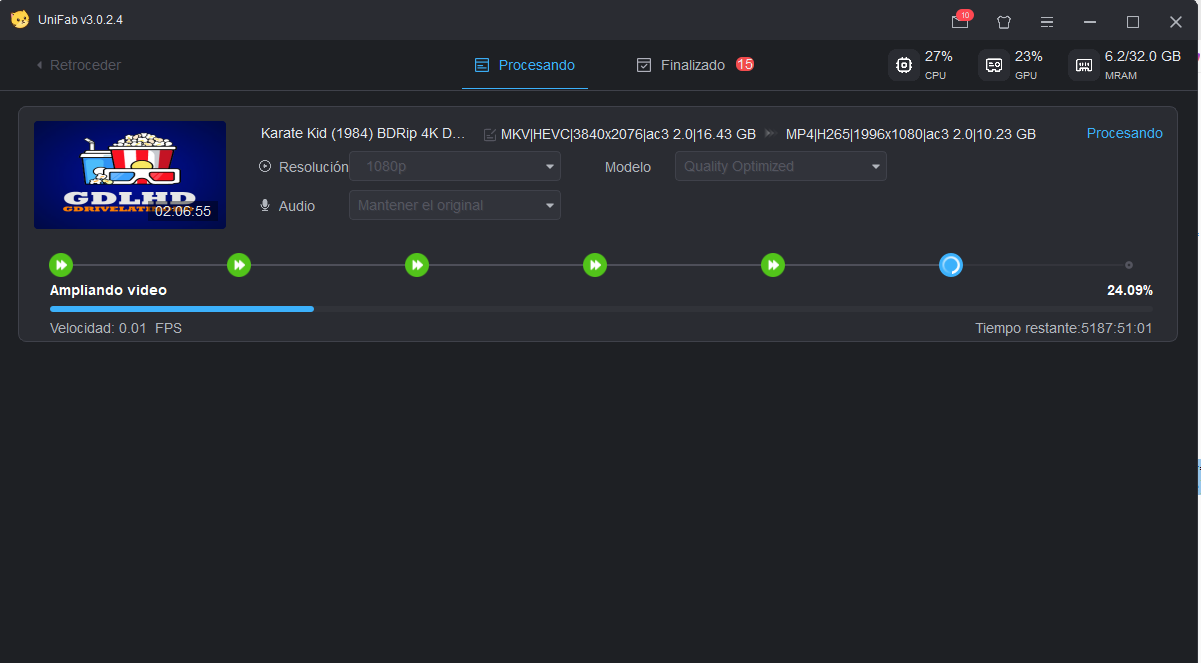Click the 6.2/32.0 GB MRAM reading
Viewport: 1201px width, 663px height.
coord(1143,56)
